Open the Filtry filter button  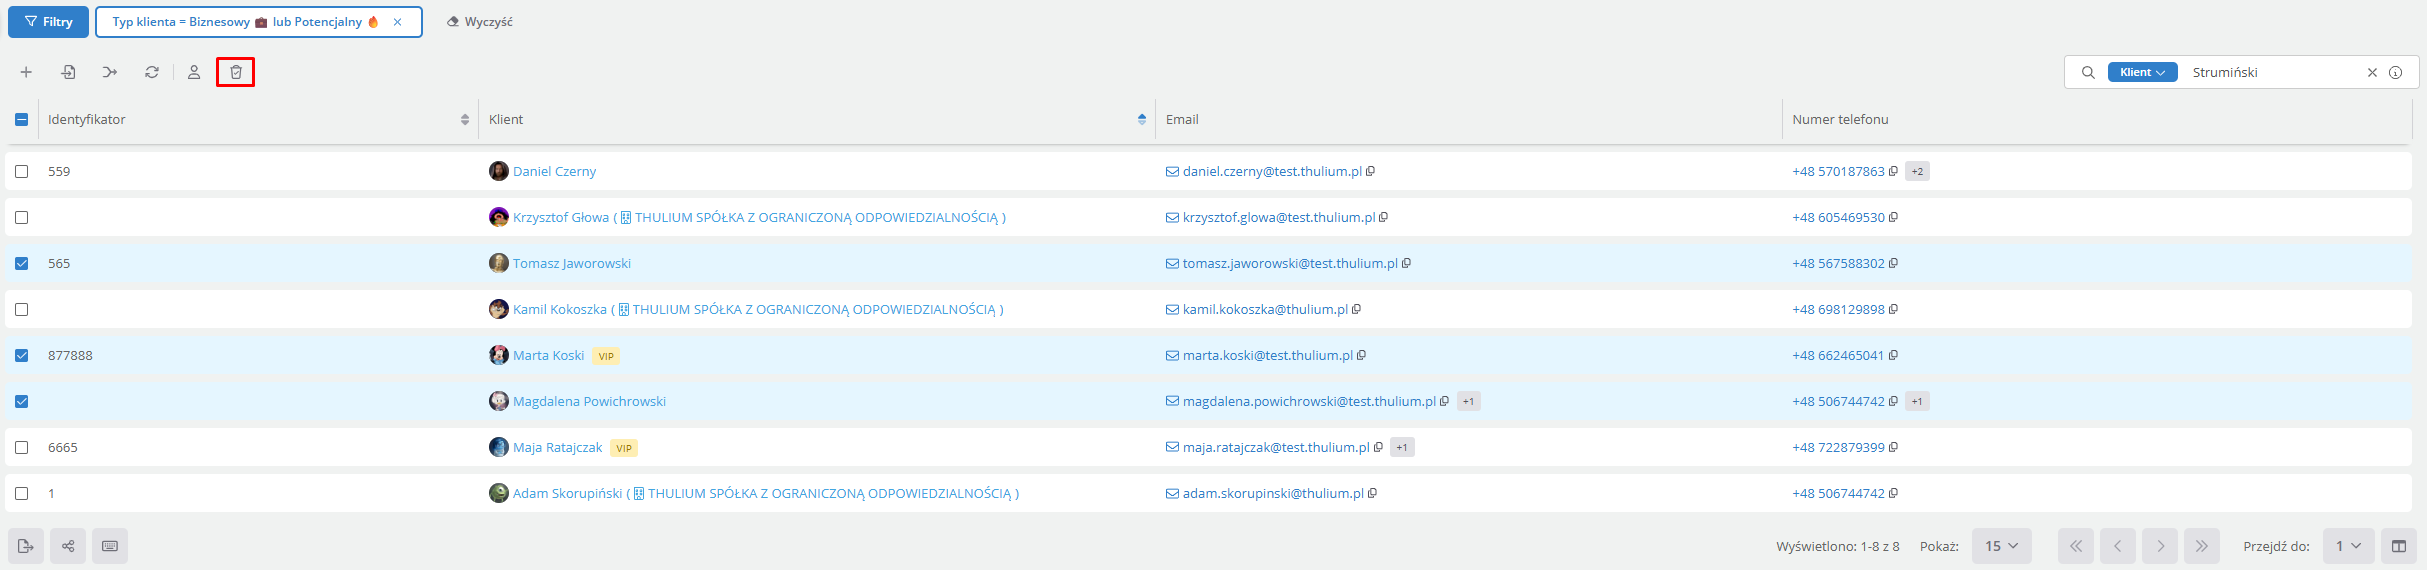[48, 22]
